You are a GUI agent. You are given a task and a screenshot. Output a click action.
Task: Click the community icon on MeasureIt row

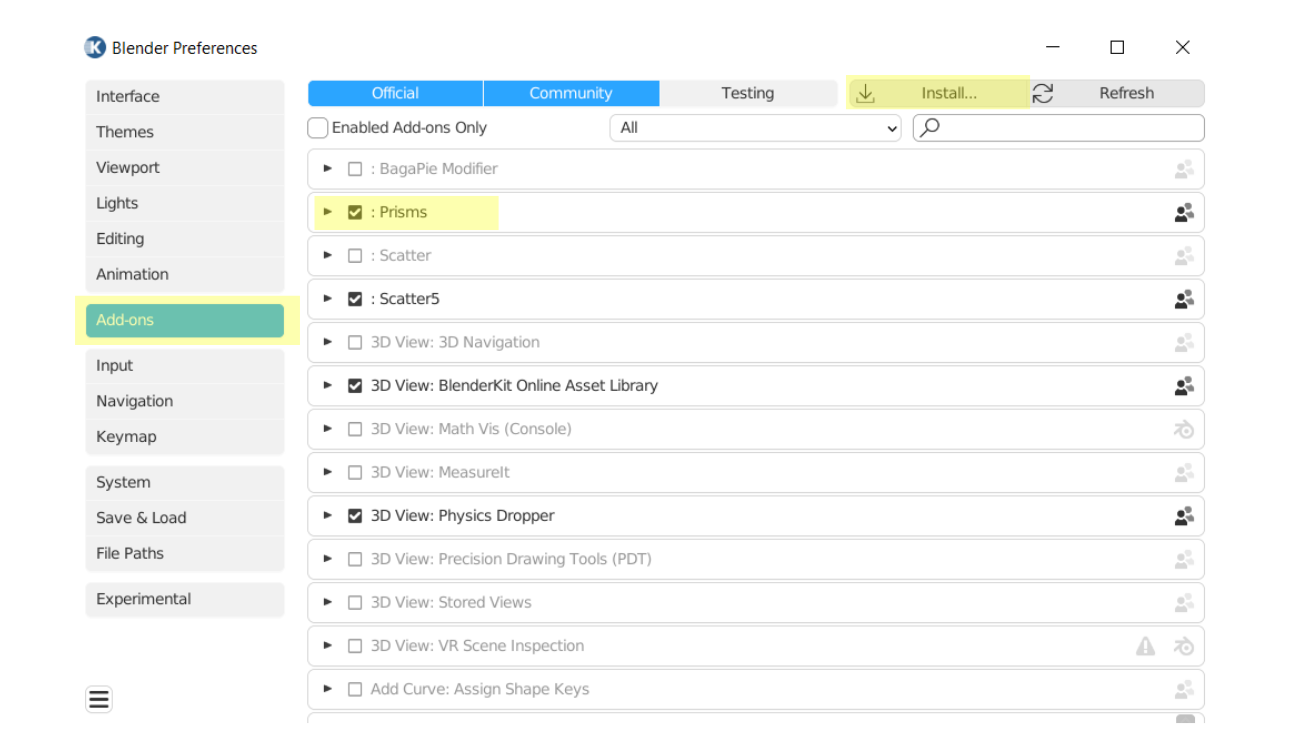[1184, 472]
